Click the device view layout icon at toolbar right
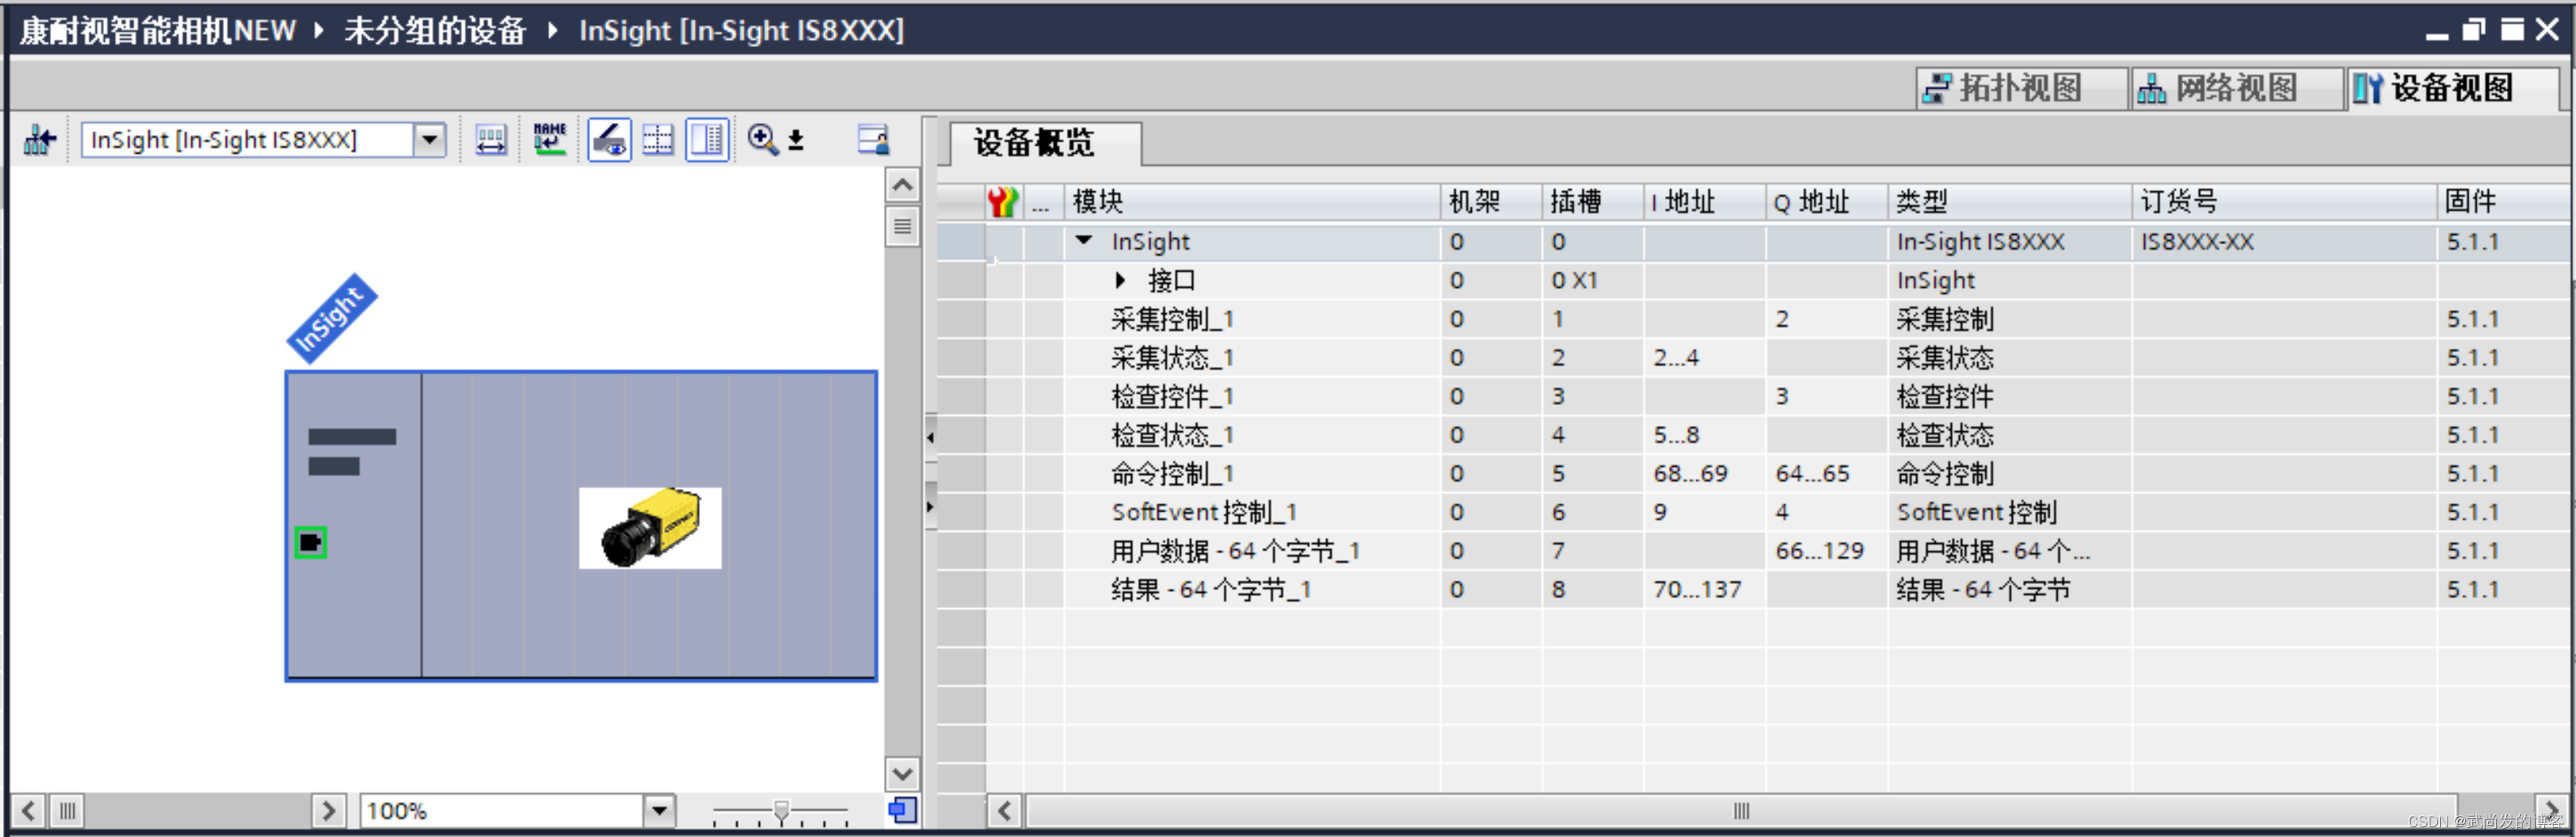 coord(873,140)
